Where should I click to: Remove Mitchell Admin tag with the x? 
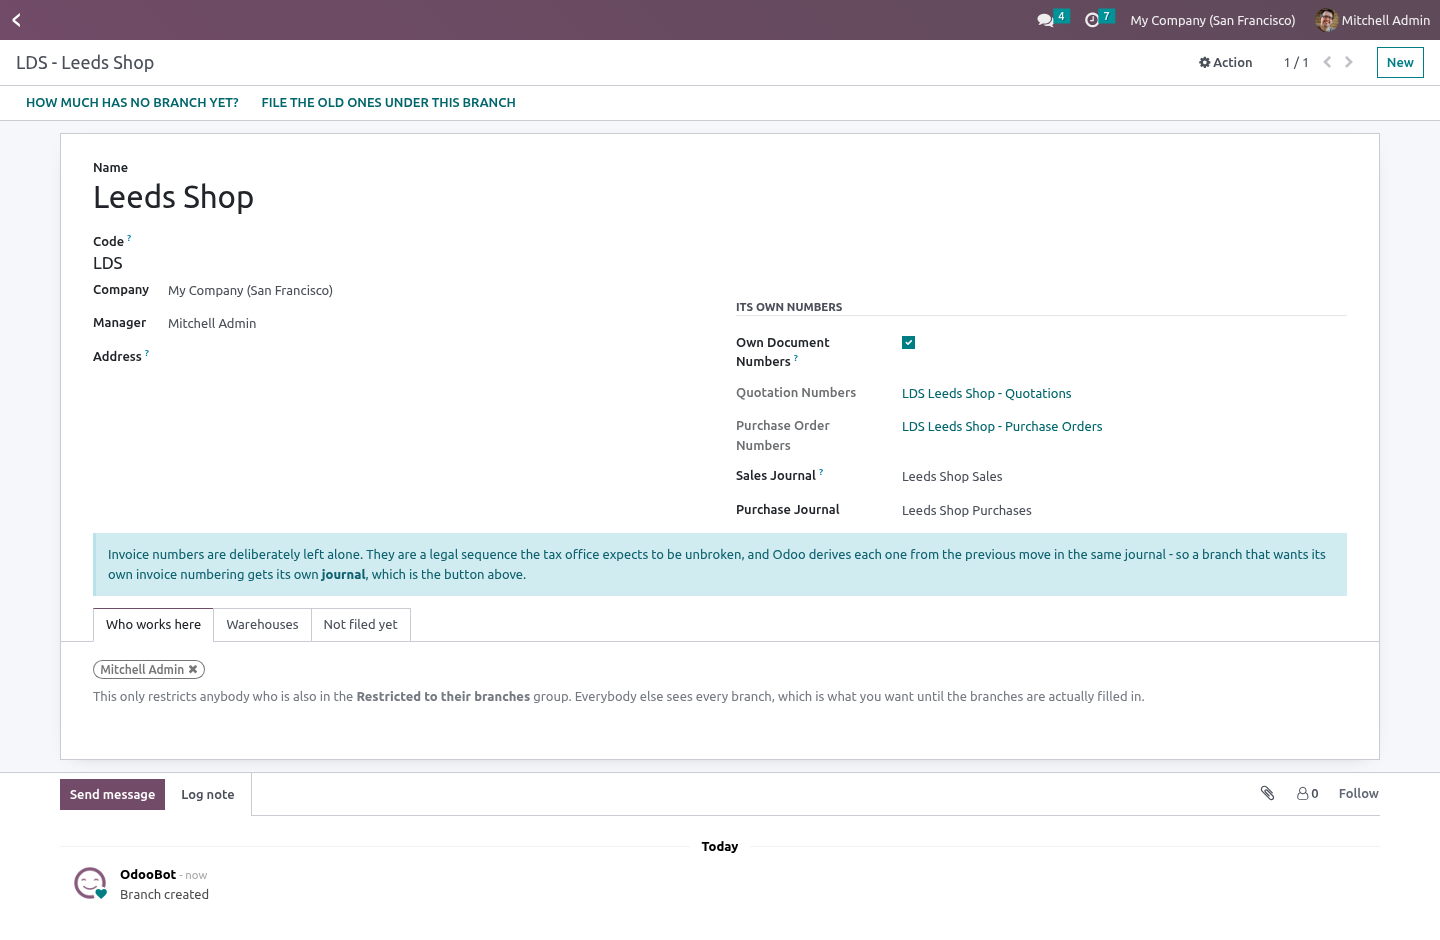[193, 670]
